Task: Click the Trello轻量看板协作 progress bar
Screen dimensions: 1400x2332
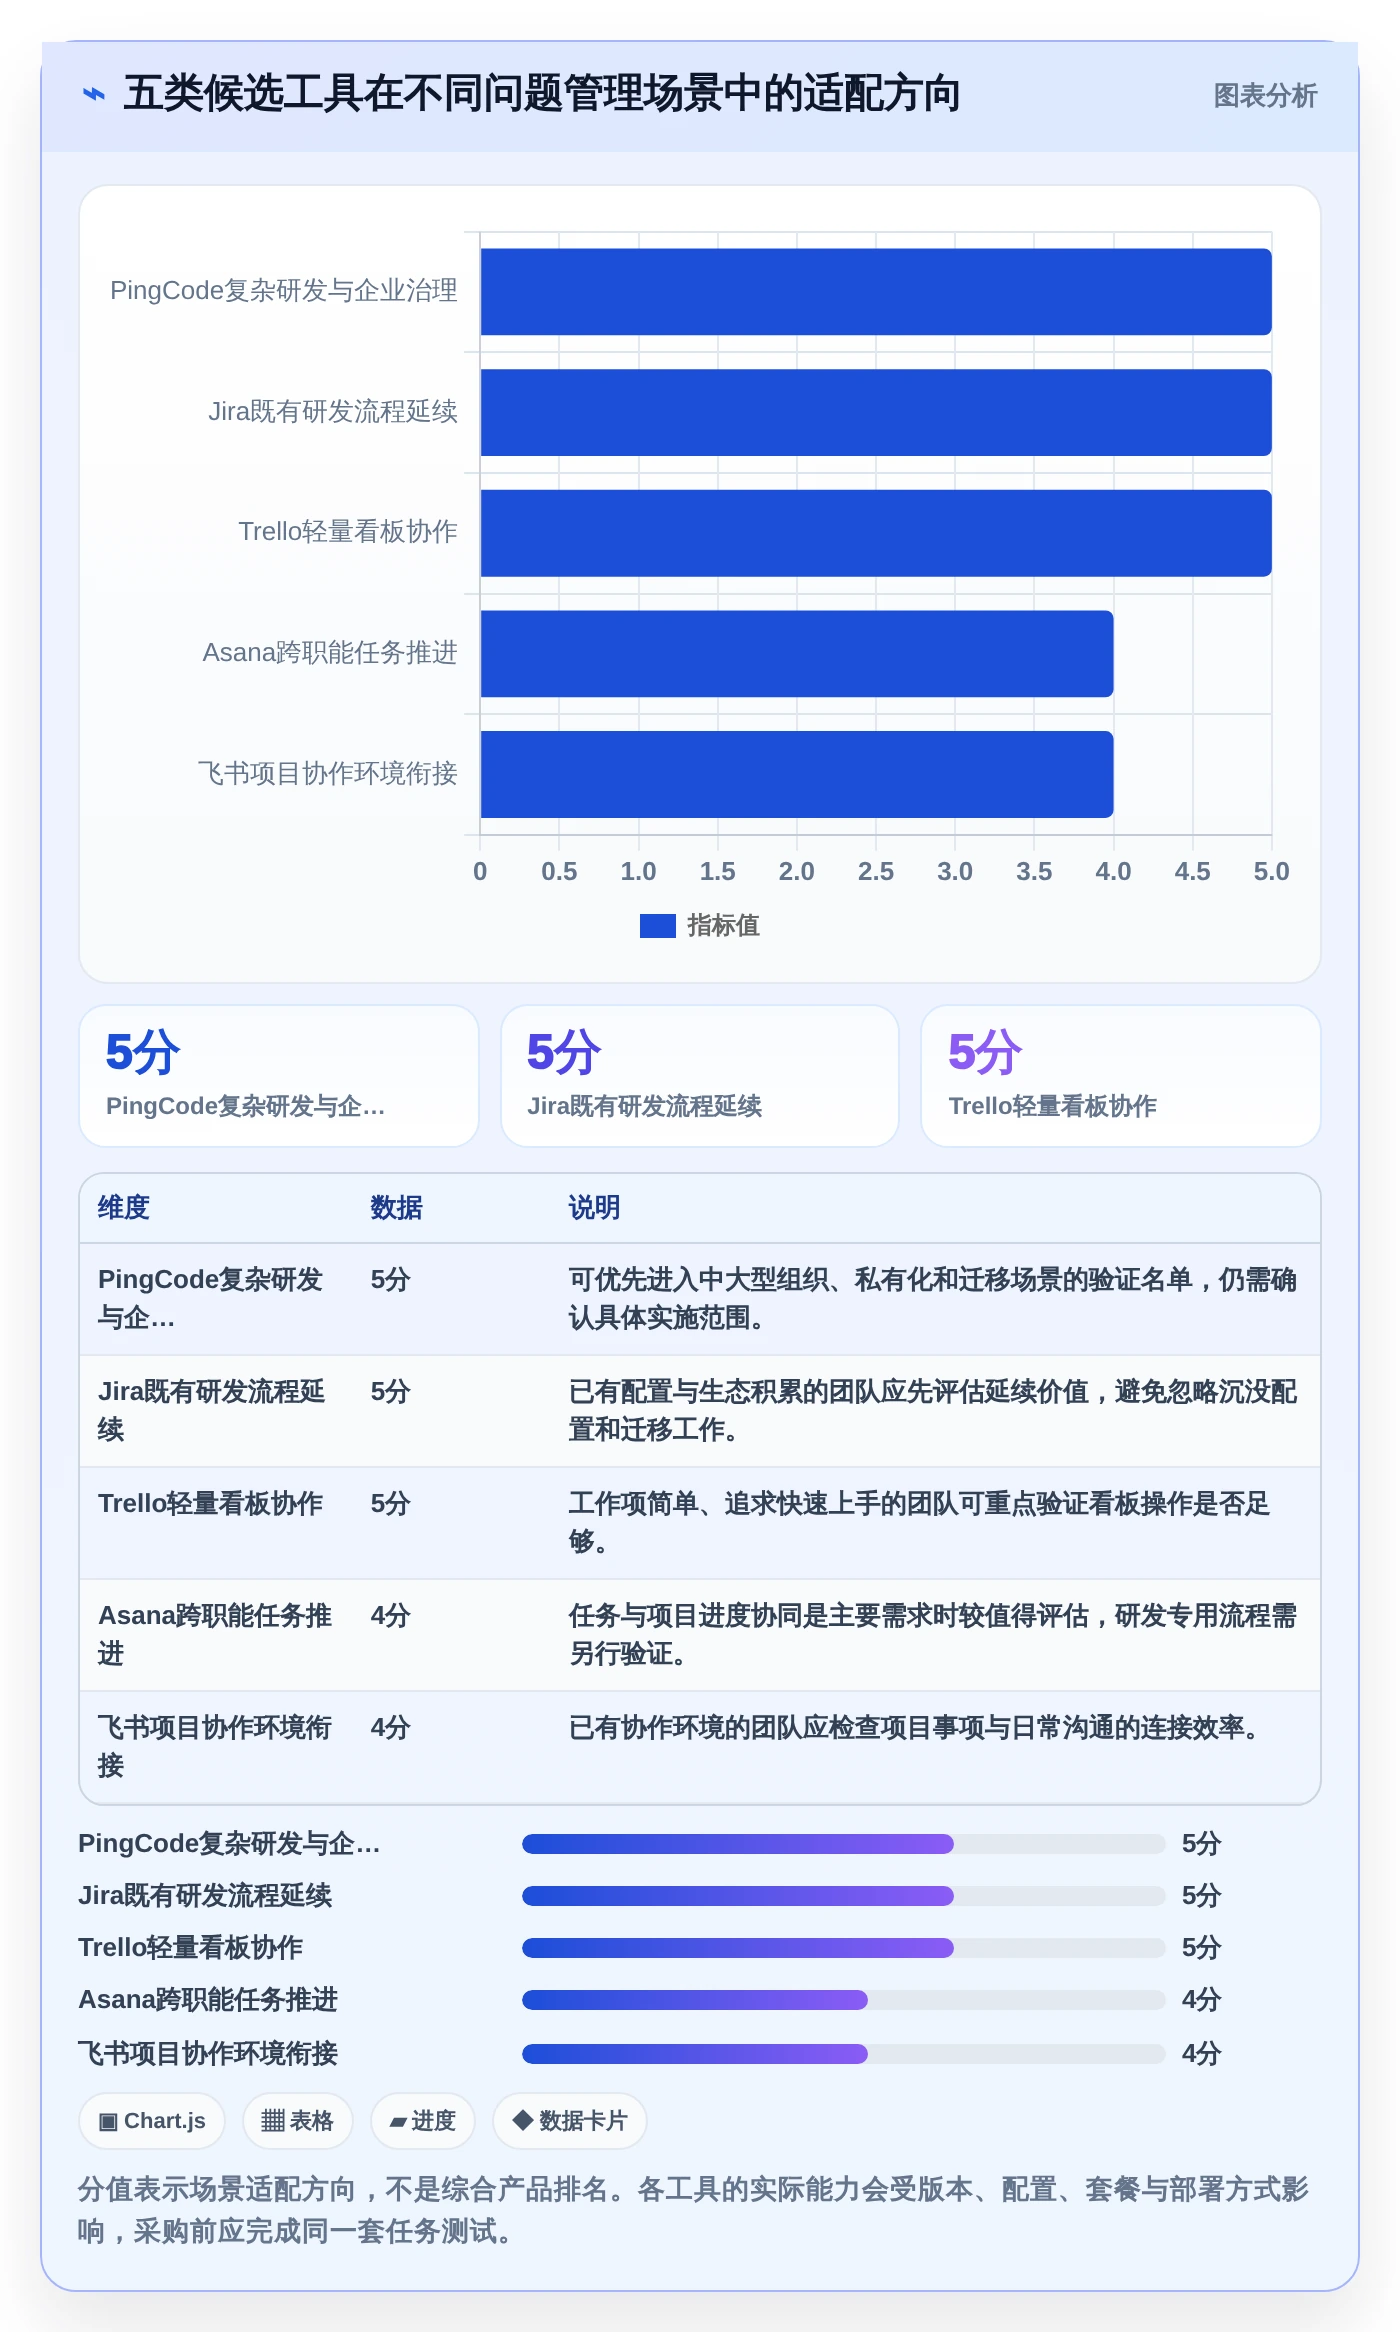Action: [x=844, y=1948]
